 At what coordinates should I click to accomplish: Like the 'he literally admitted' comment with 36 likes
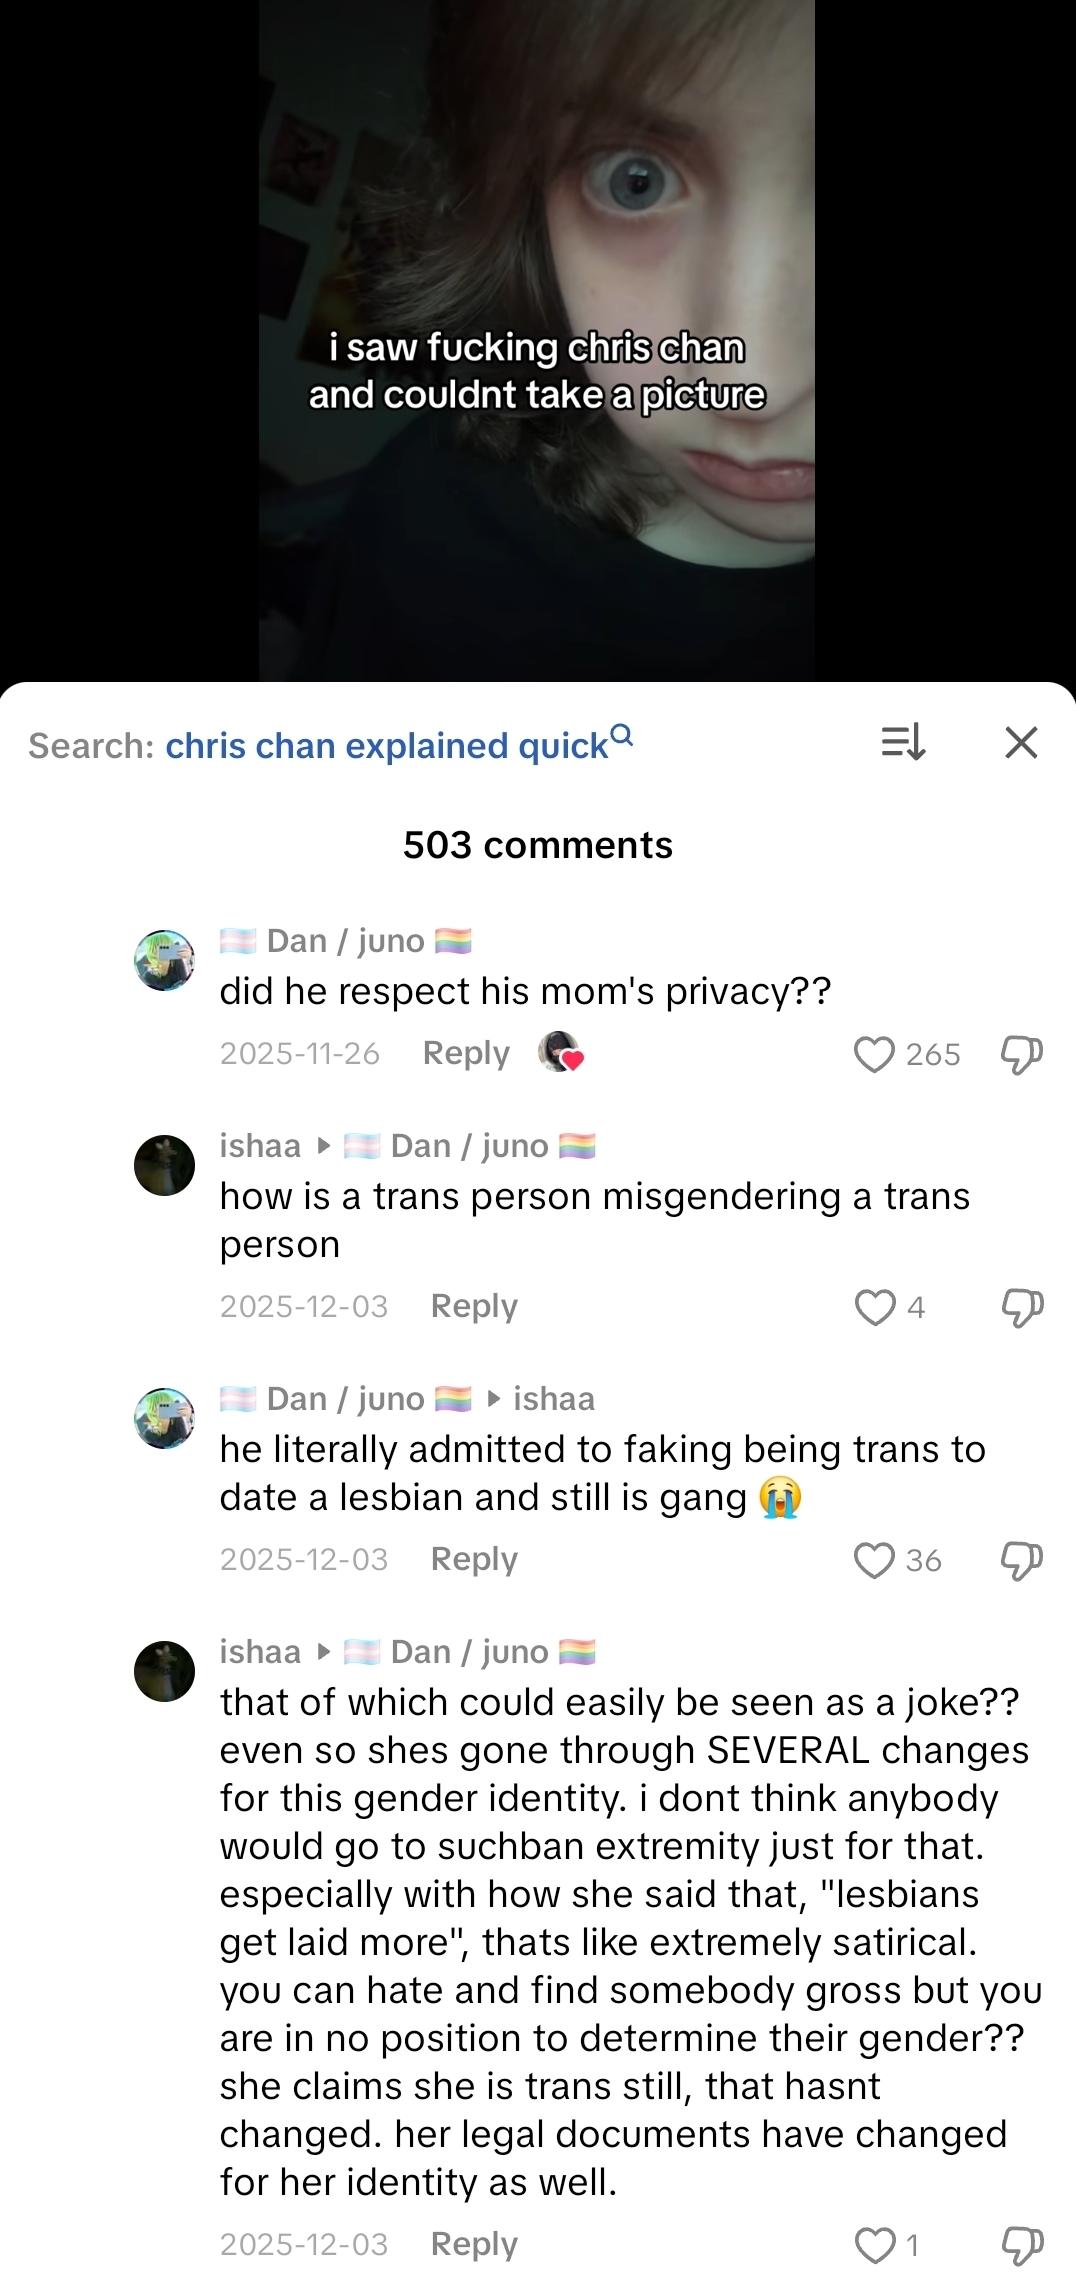click(x=874, y=1560)
